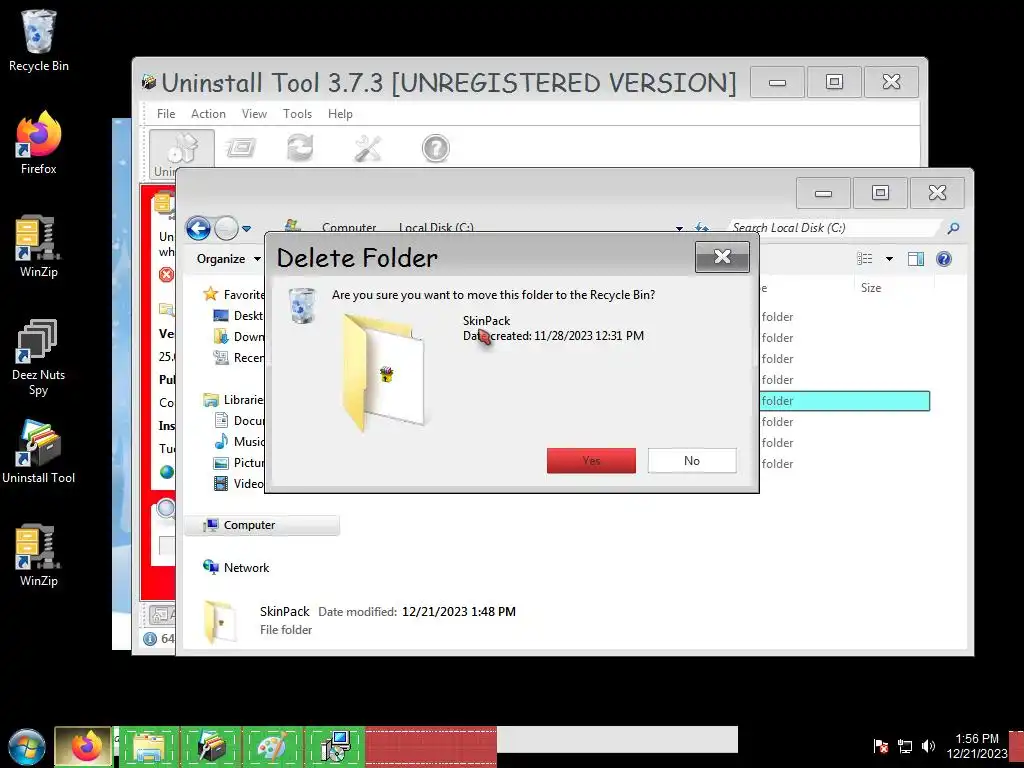Select Music library in navigation pane
The height and width of the screenshot is (768, 1024).
pos(239,441)
